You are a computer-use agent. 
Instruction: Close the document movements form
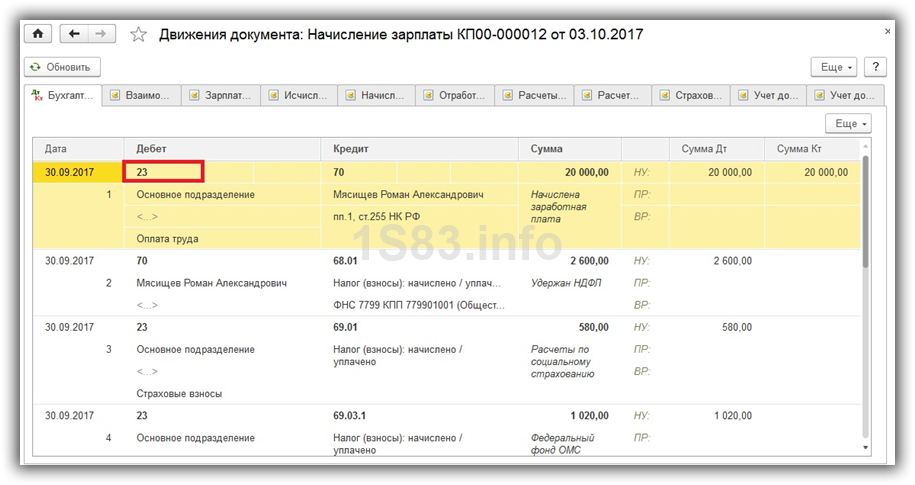[888, 32]
